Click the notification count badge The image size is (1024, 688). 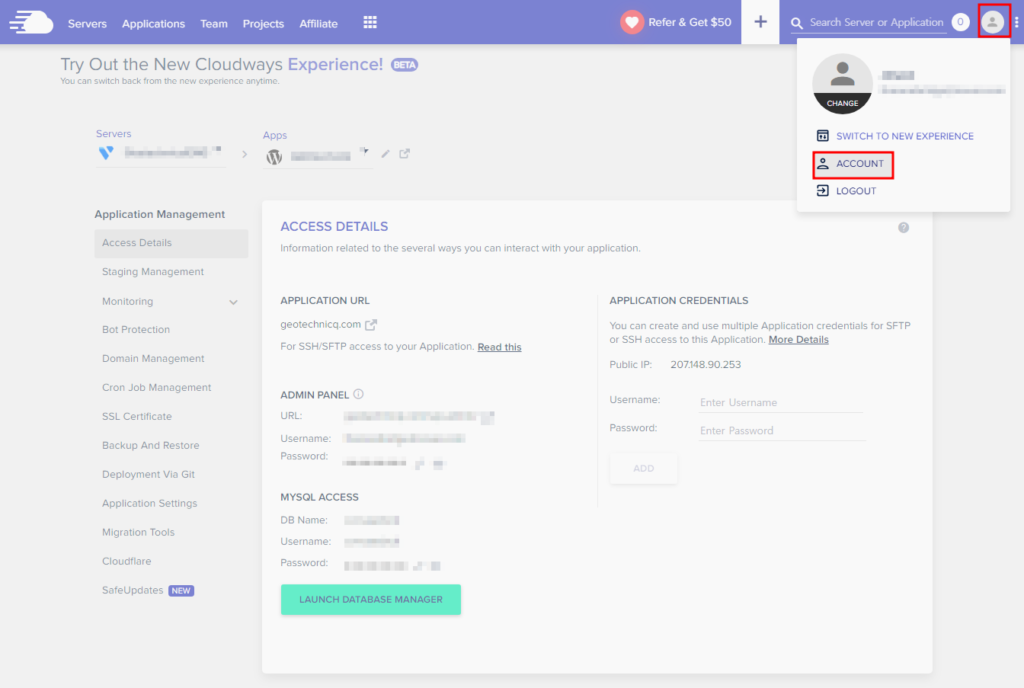[x=960, y=22]
